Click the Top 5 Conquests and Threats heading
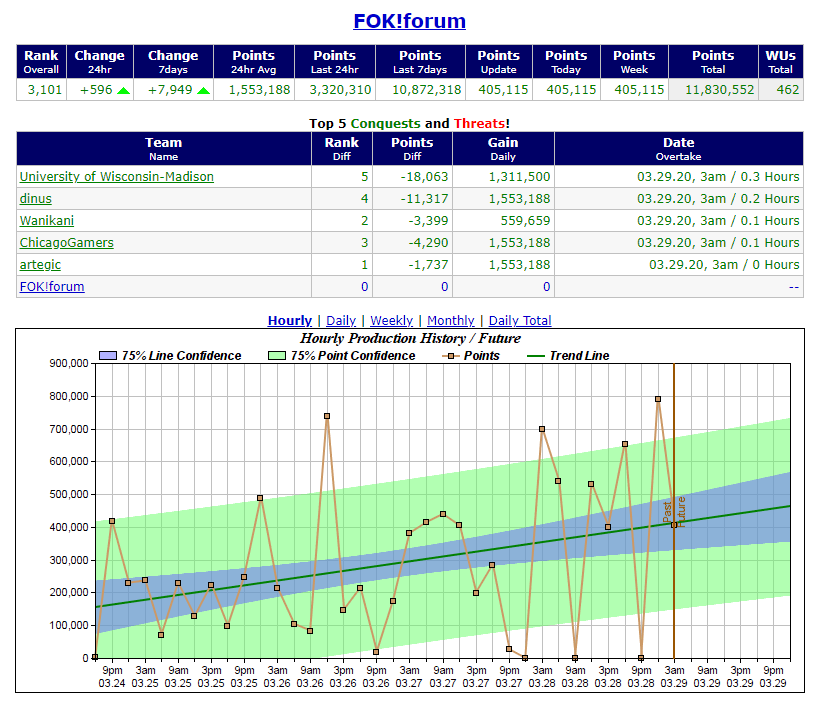This screenshot has width=815, height=704. click(x=410, y=123)
